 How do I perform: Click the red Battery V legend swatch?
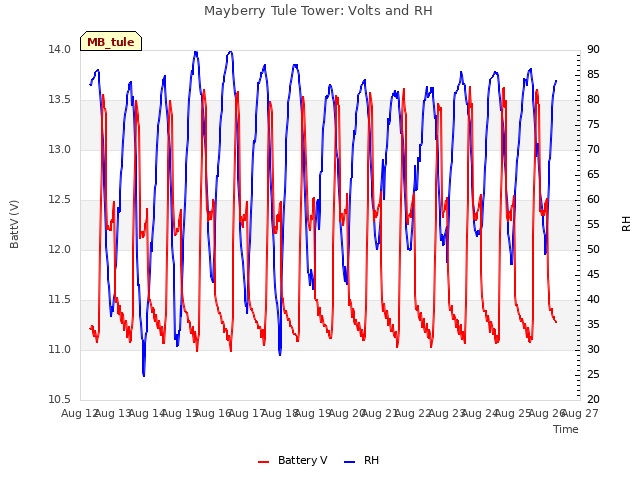coord(264,462)
